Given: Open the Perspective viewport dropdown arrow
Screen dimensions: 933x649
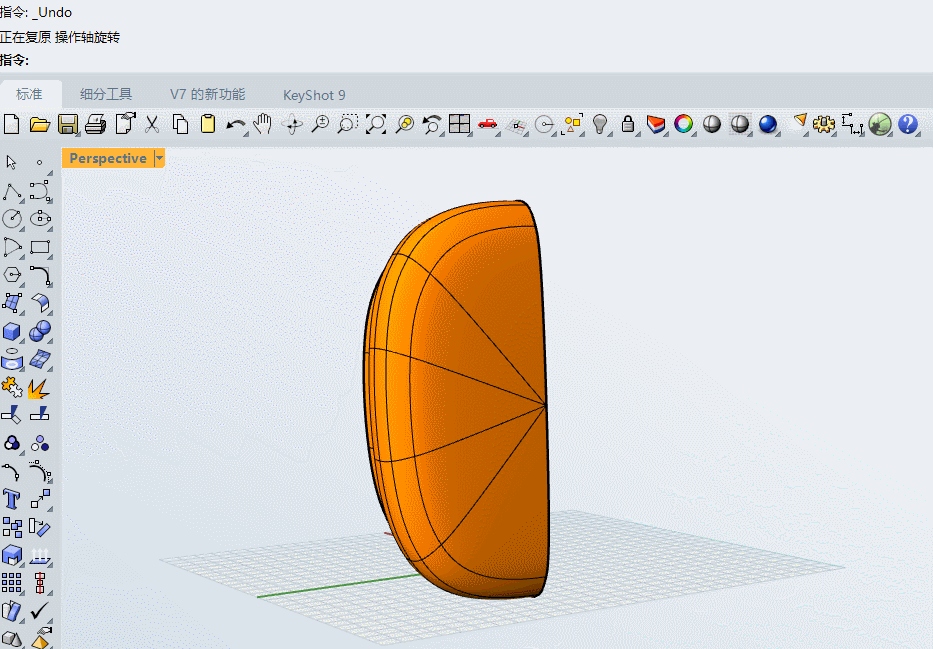Looking at the screenshot, I should tap(159, 158).
